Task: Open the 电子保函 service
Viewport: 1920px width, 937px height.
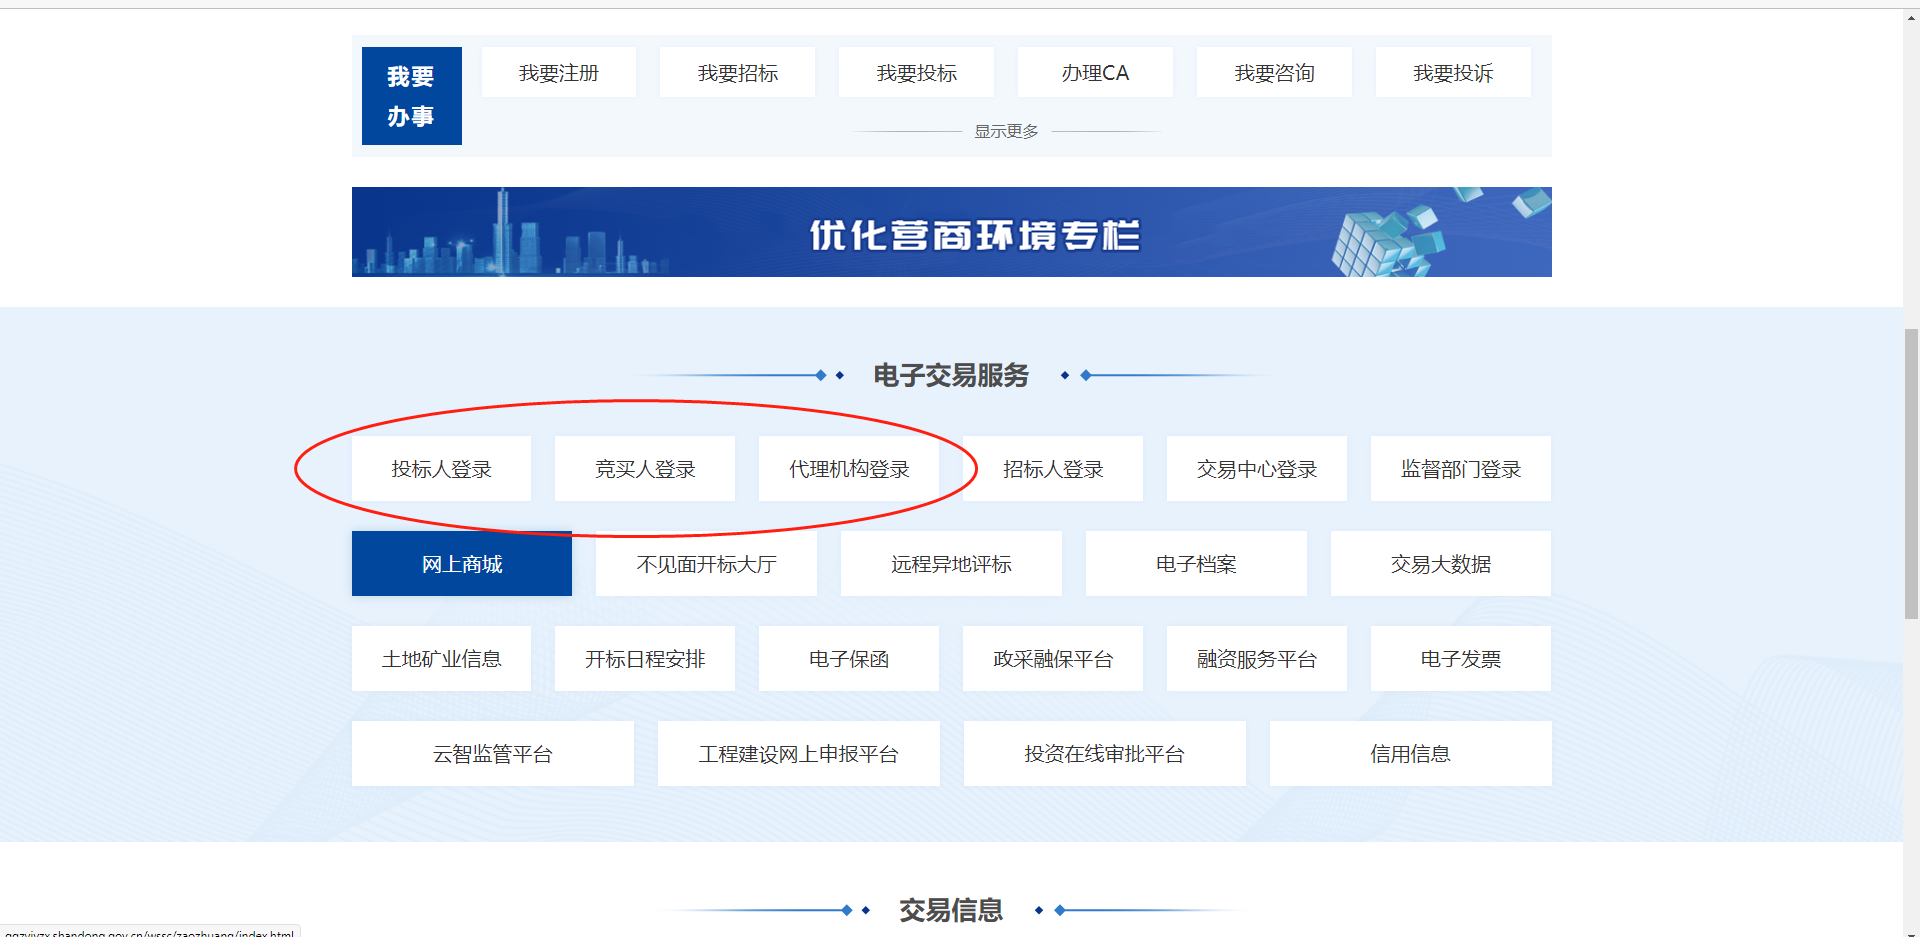Action: (x=848, y=658)
